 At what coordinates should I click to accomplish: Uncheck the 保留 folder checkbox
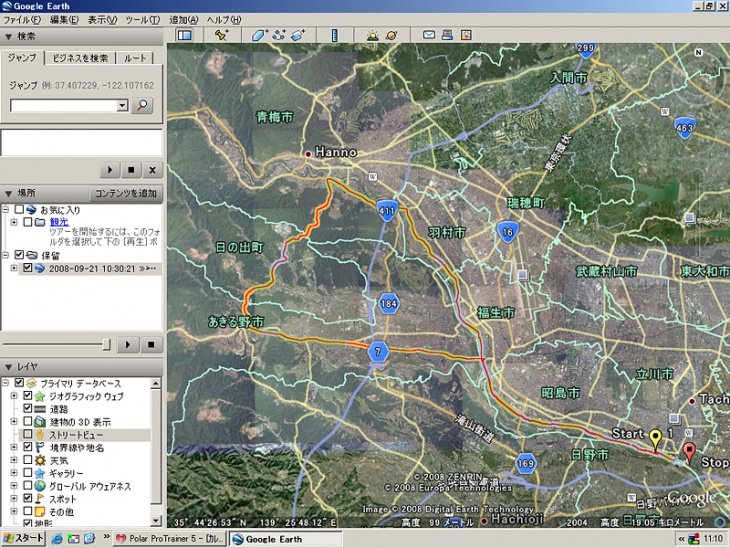[19, 255]
